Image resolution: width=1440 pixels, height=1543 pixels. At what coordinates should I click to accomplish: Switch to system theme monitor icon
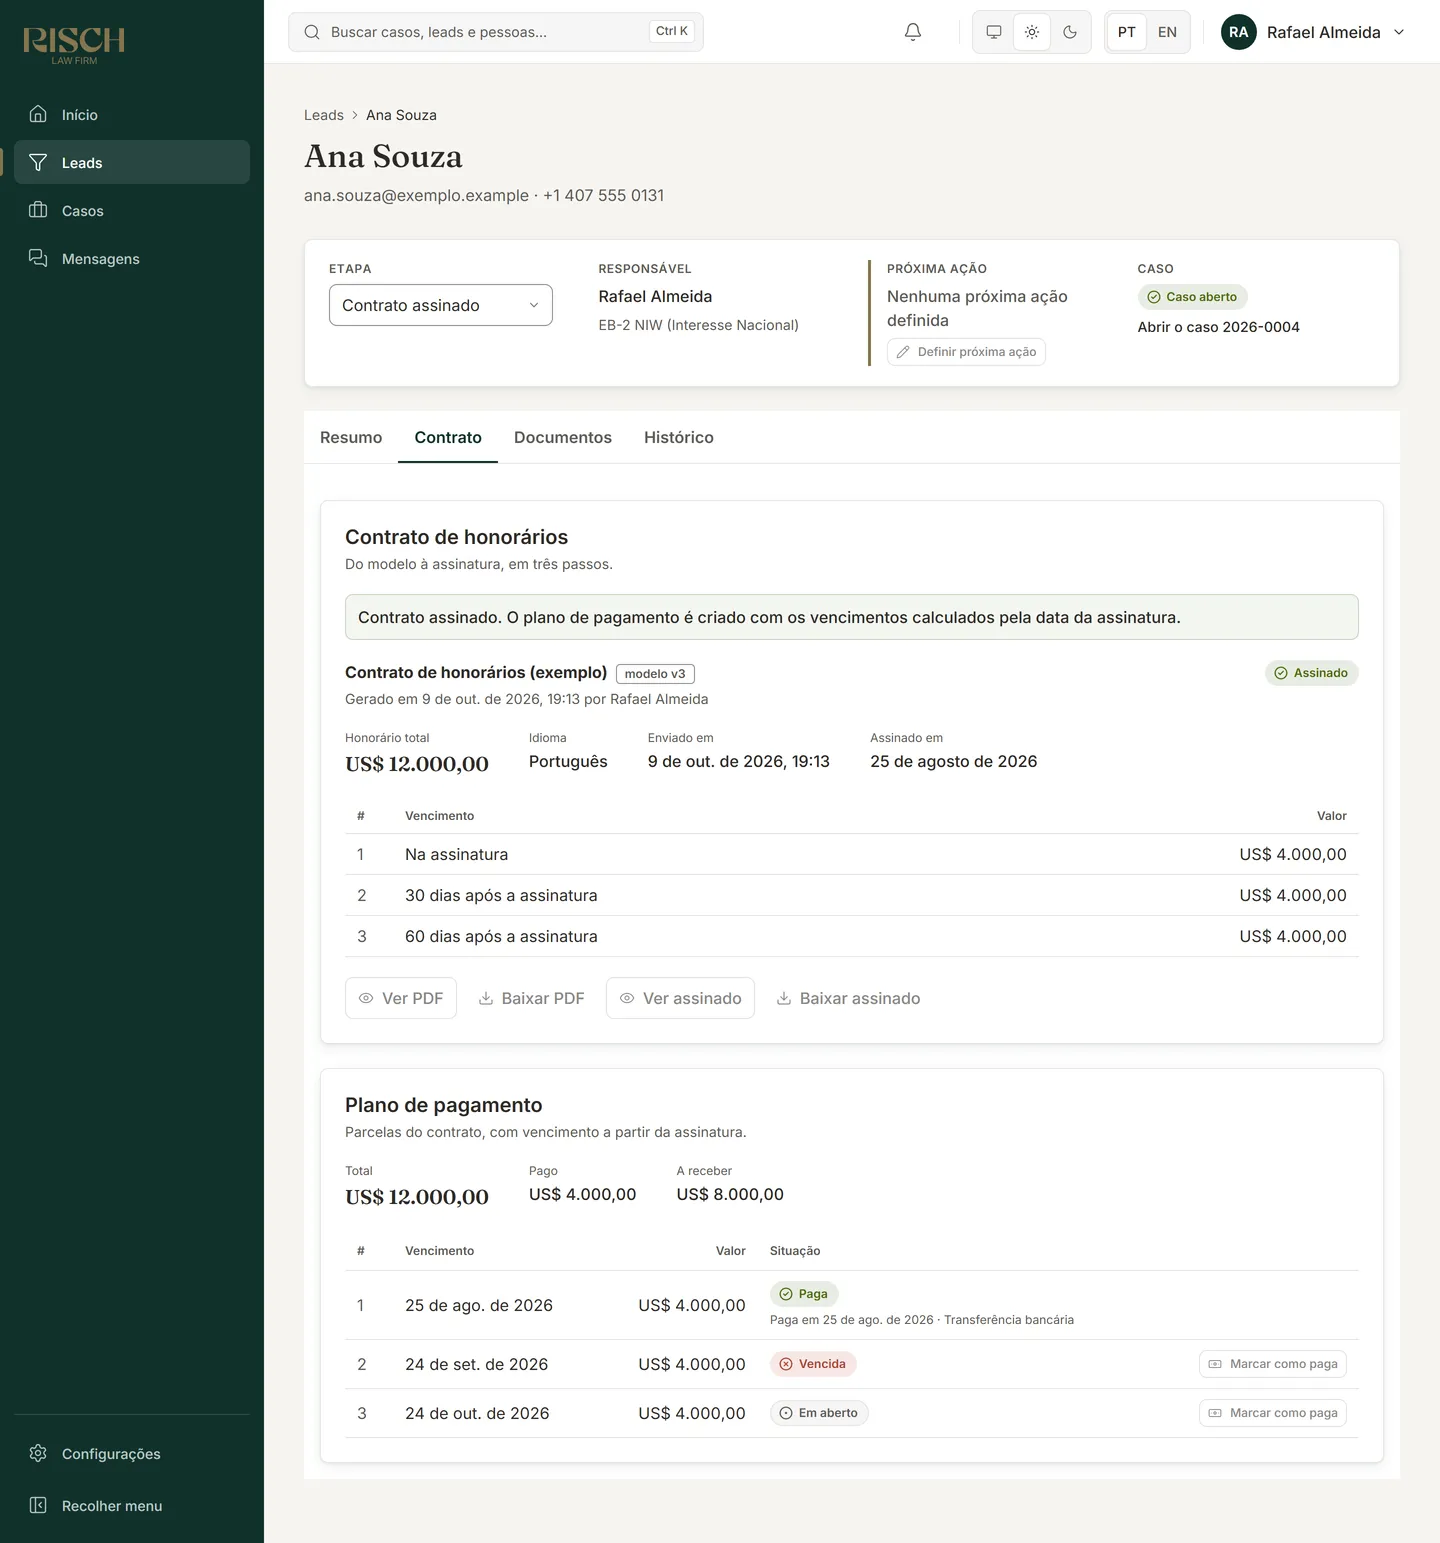pyautogui.click(x=994, y=32)
